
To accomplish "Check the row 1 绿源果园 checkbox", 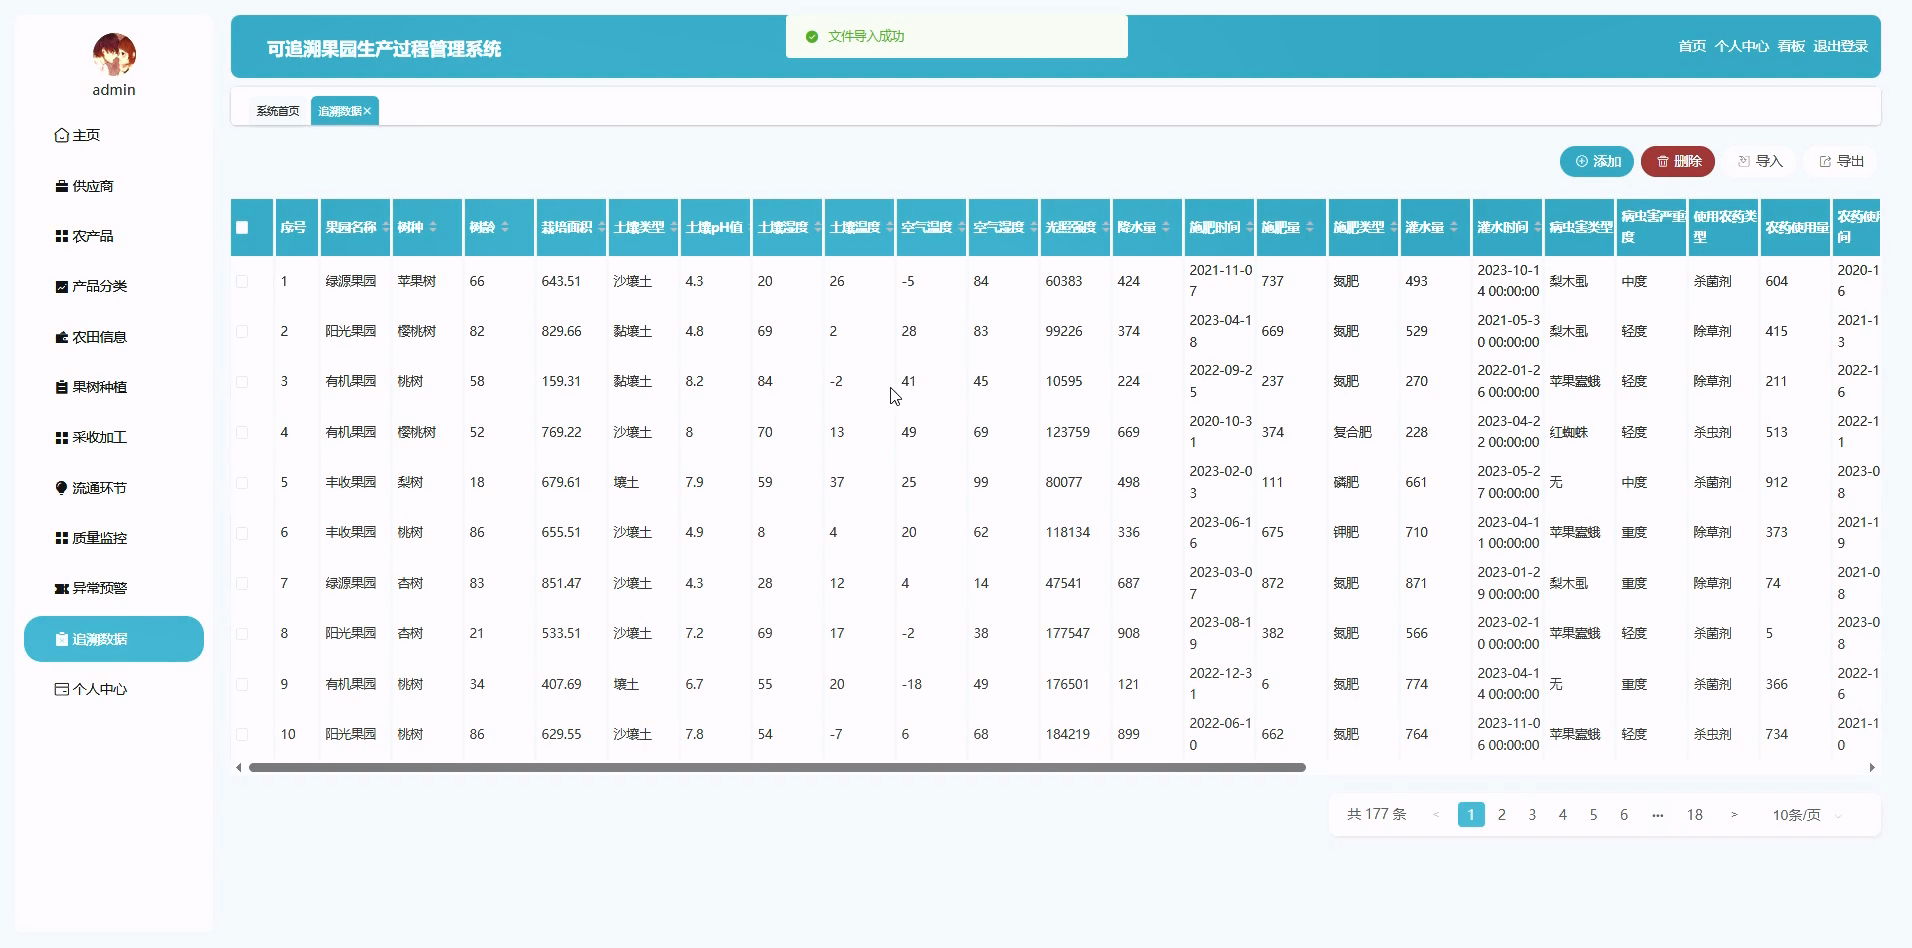I will pyautogui.click(x=242, y=281).
